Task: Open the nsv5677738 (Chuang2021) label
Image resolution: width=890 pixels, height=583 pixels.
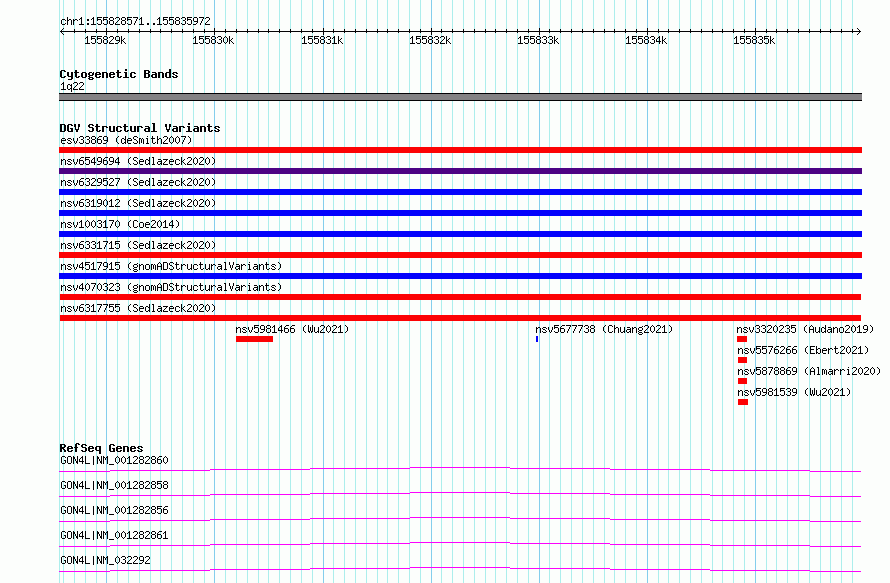Action: pyautogui.click(x=604, y=329)
